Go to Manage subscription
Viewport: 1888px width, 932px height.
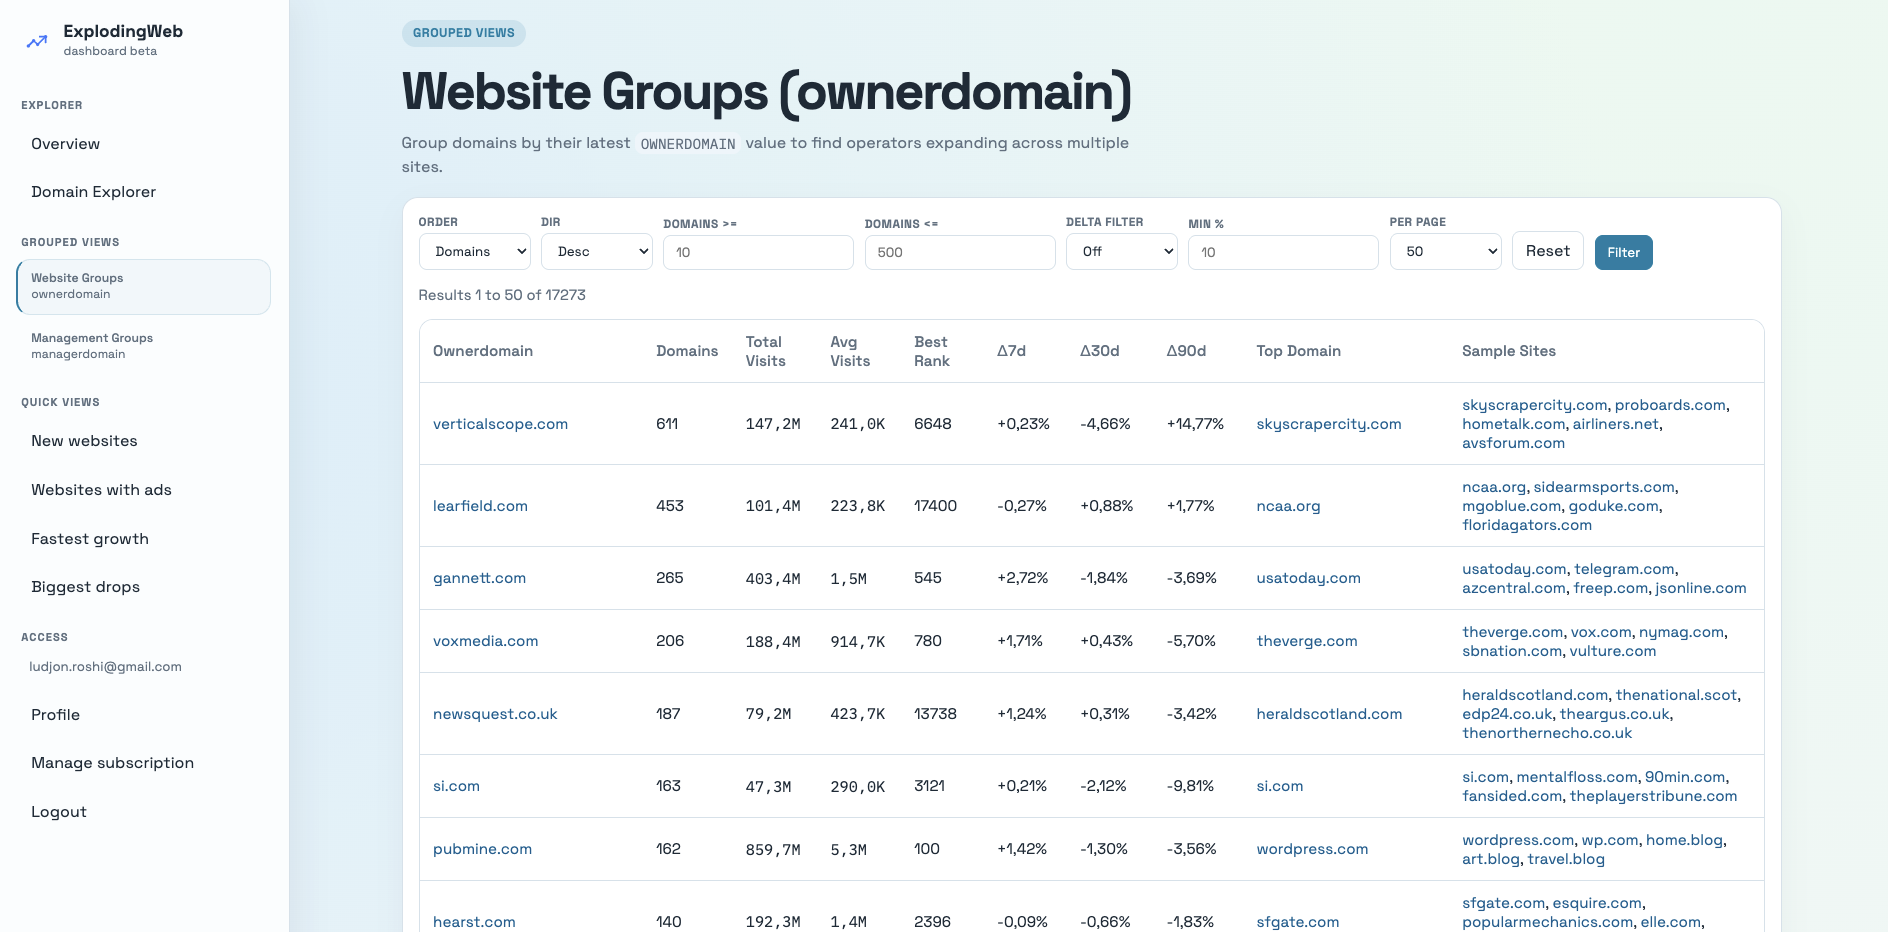coord(112,763)
